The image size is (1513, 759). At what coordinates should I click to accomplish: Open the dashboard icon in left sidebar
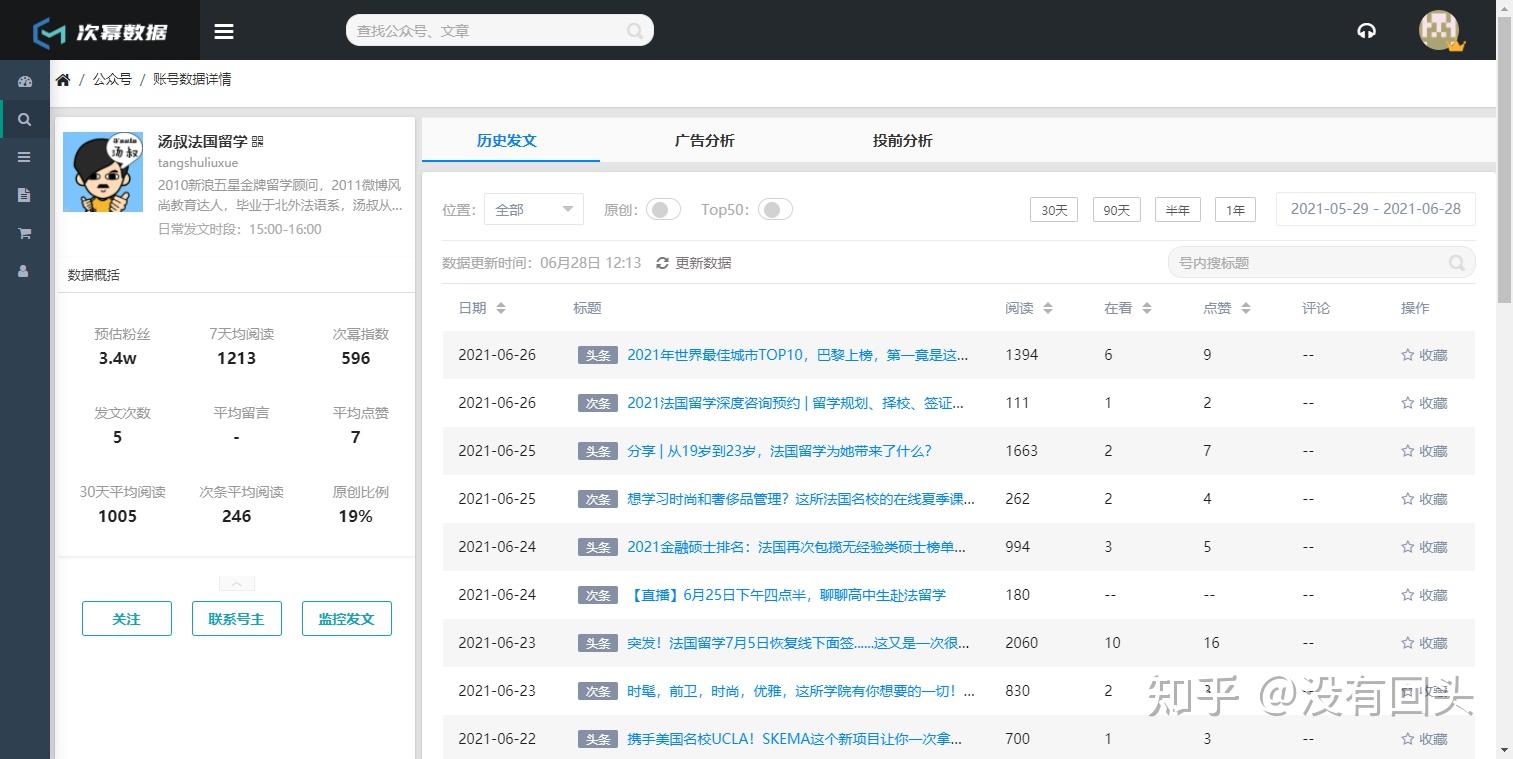25,81
